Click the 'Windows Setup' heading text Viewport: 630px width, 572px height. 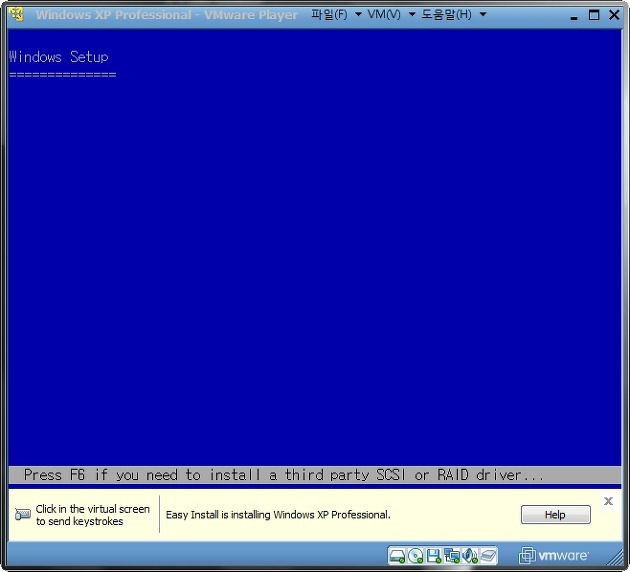(59, 57)
